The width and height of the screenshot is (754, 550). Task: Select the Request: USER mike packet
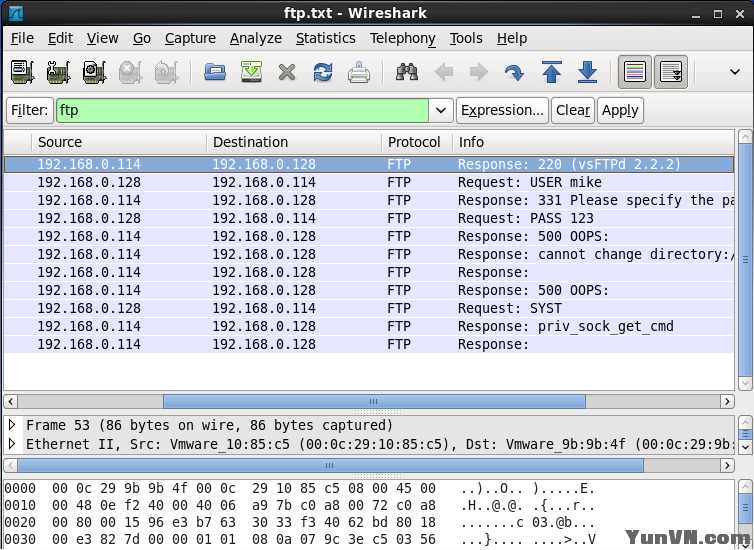[x=369, y=182]
